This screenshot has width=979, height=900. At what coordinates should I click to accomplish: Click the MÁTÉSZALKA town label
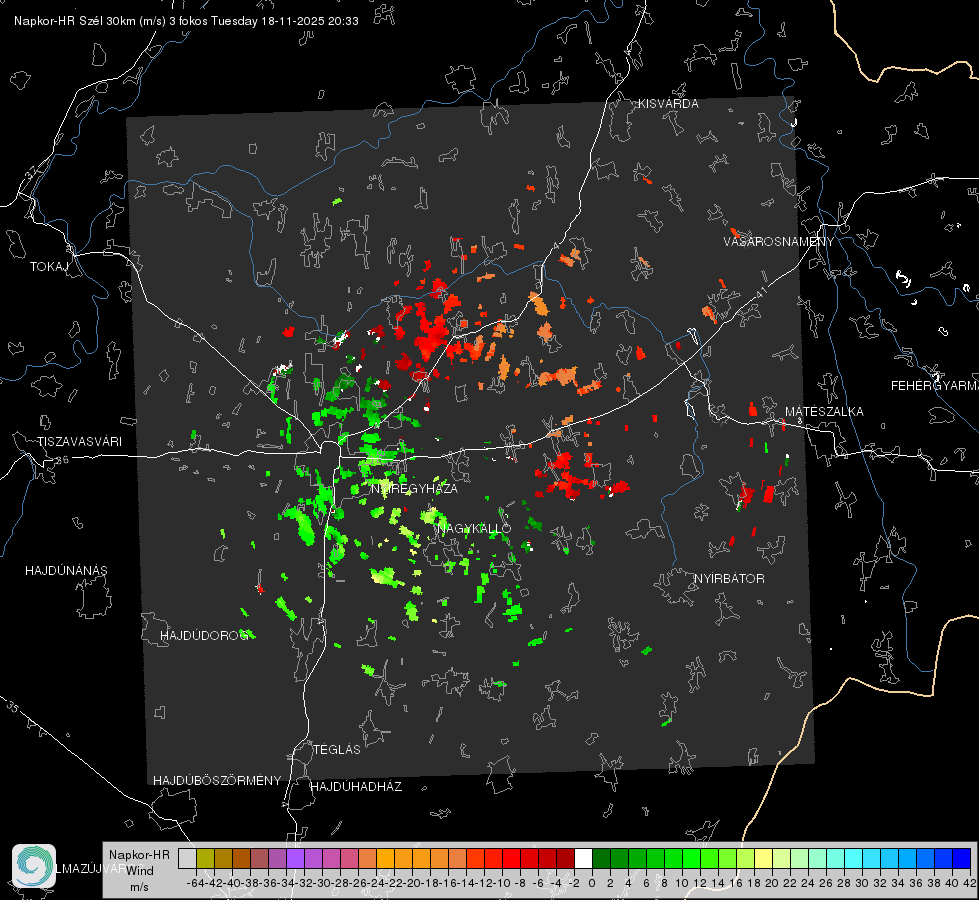[x=824, y=411]
